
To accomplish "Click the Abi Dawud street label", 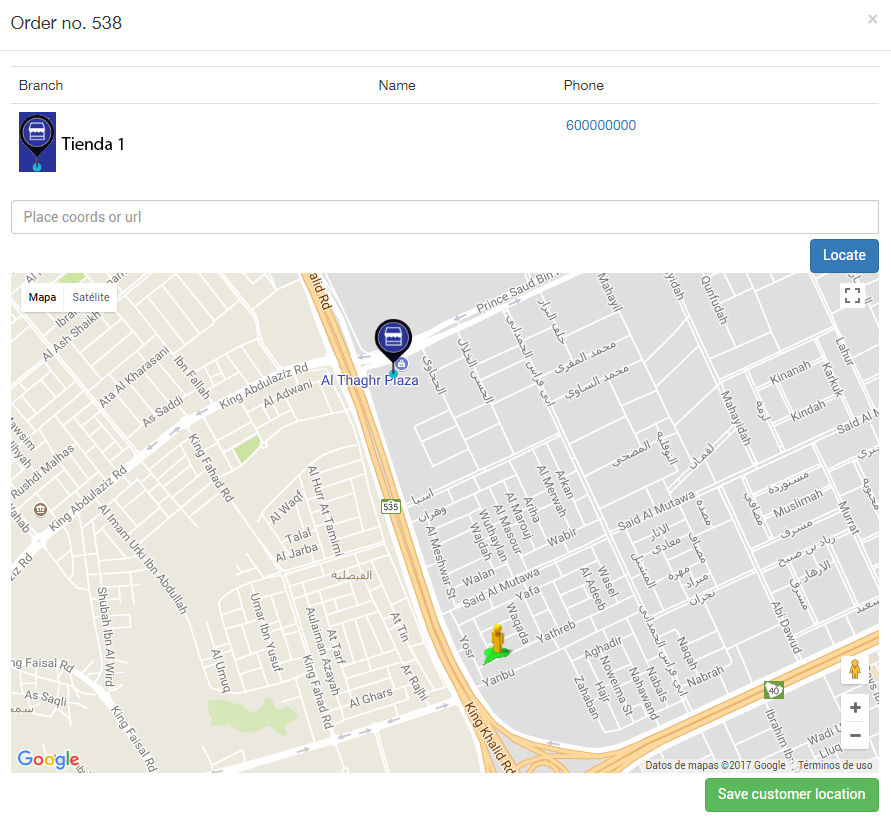I will click(x=786, y=627).
